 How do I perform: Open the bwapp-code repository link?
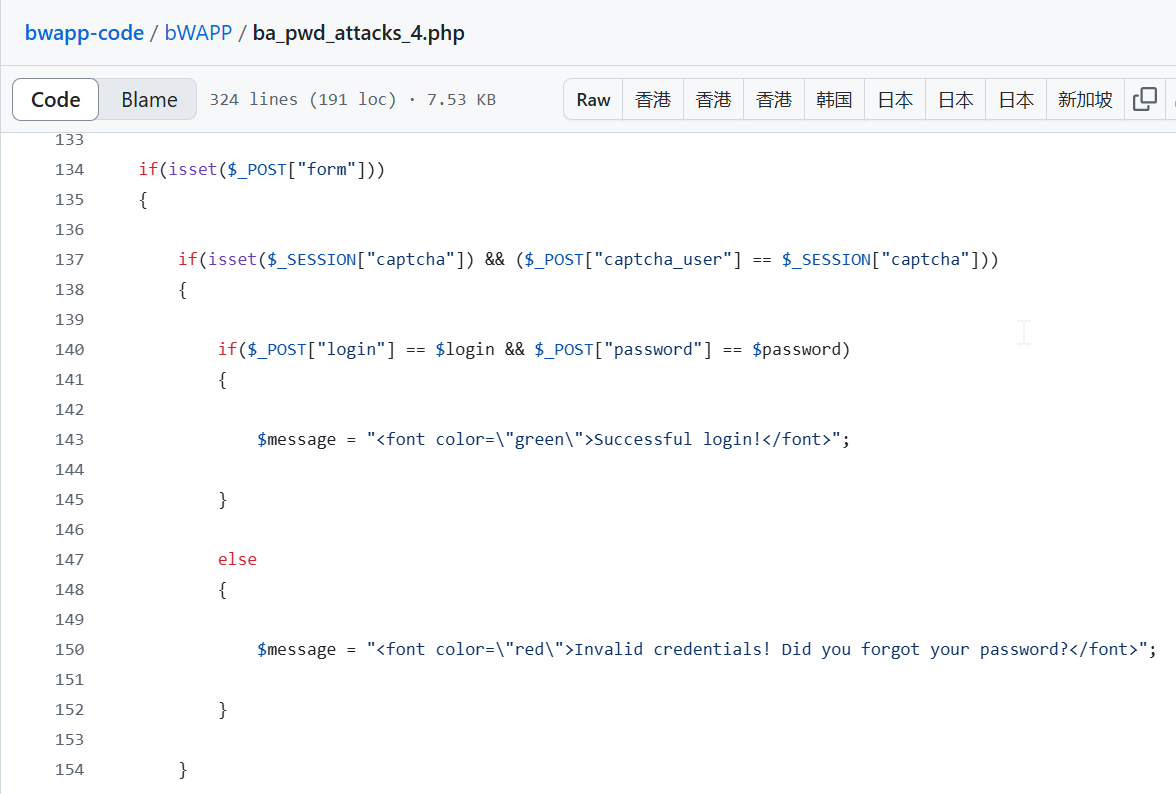(85, 33)
